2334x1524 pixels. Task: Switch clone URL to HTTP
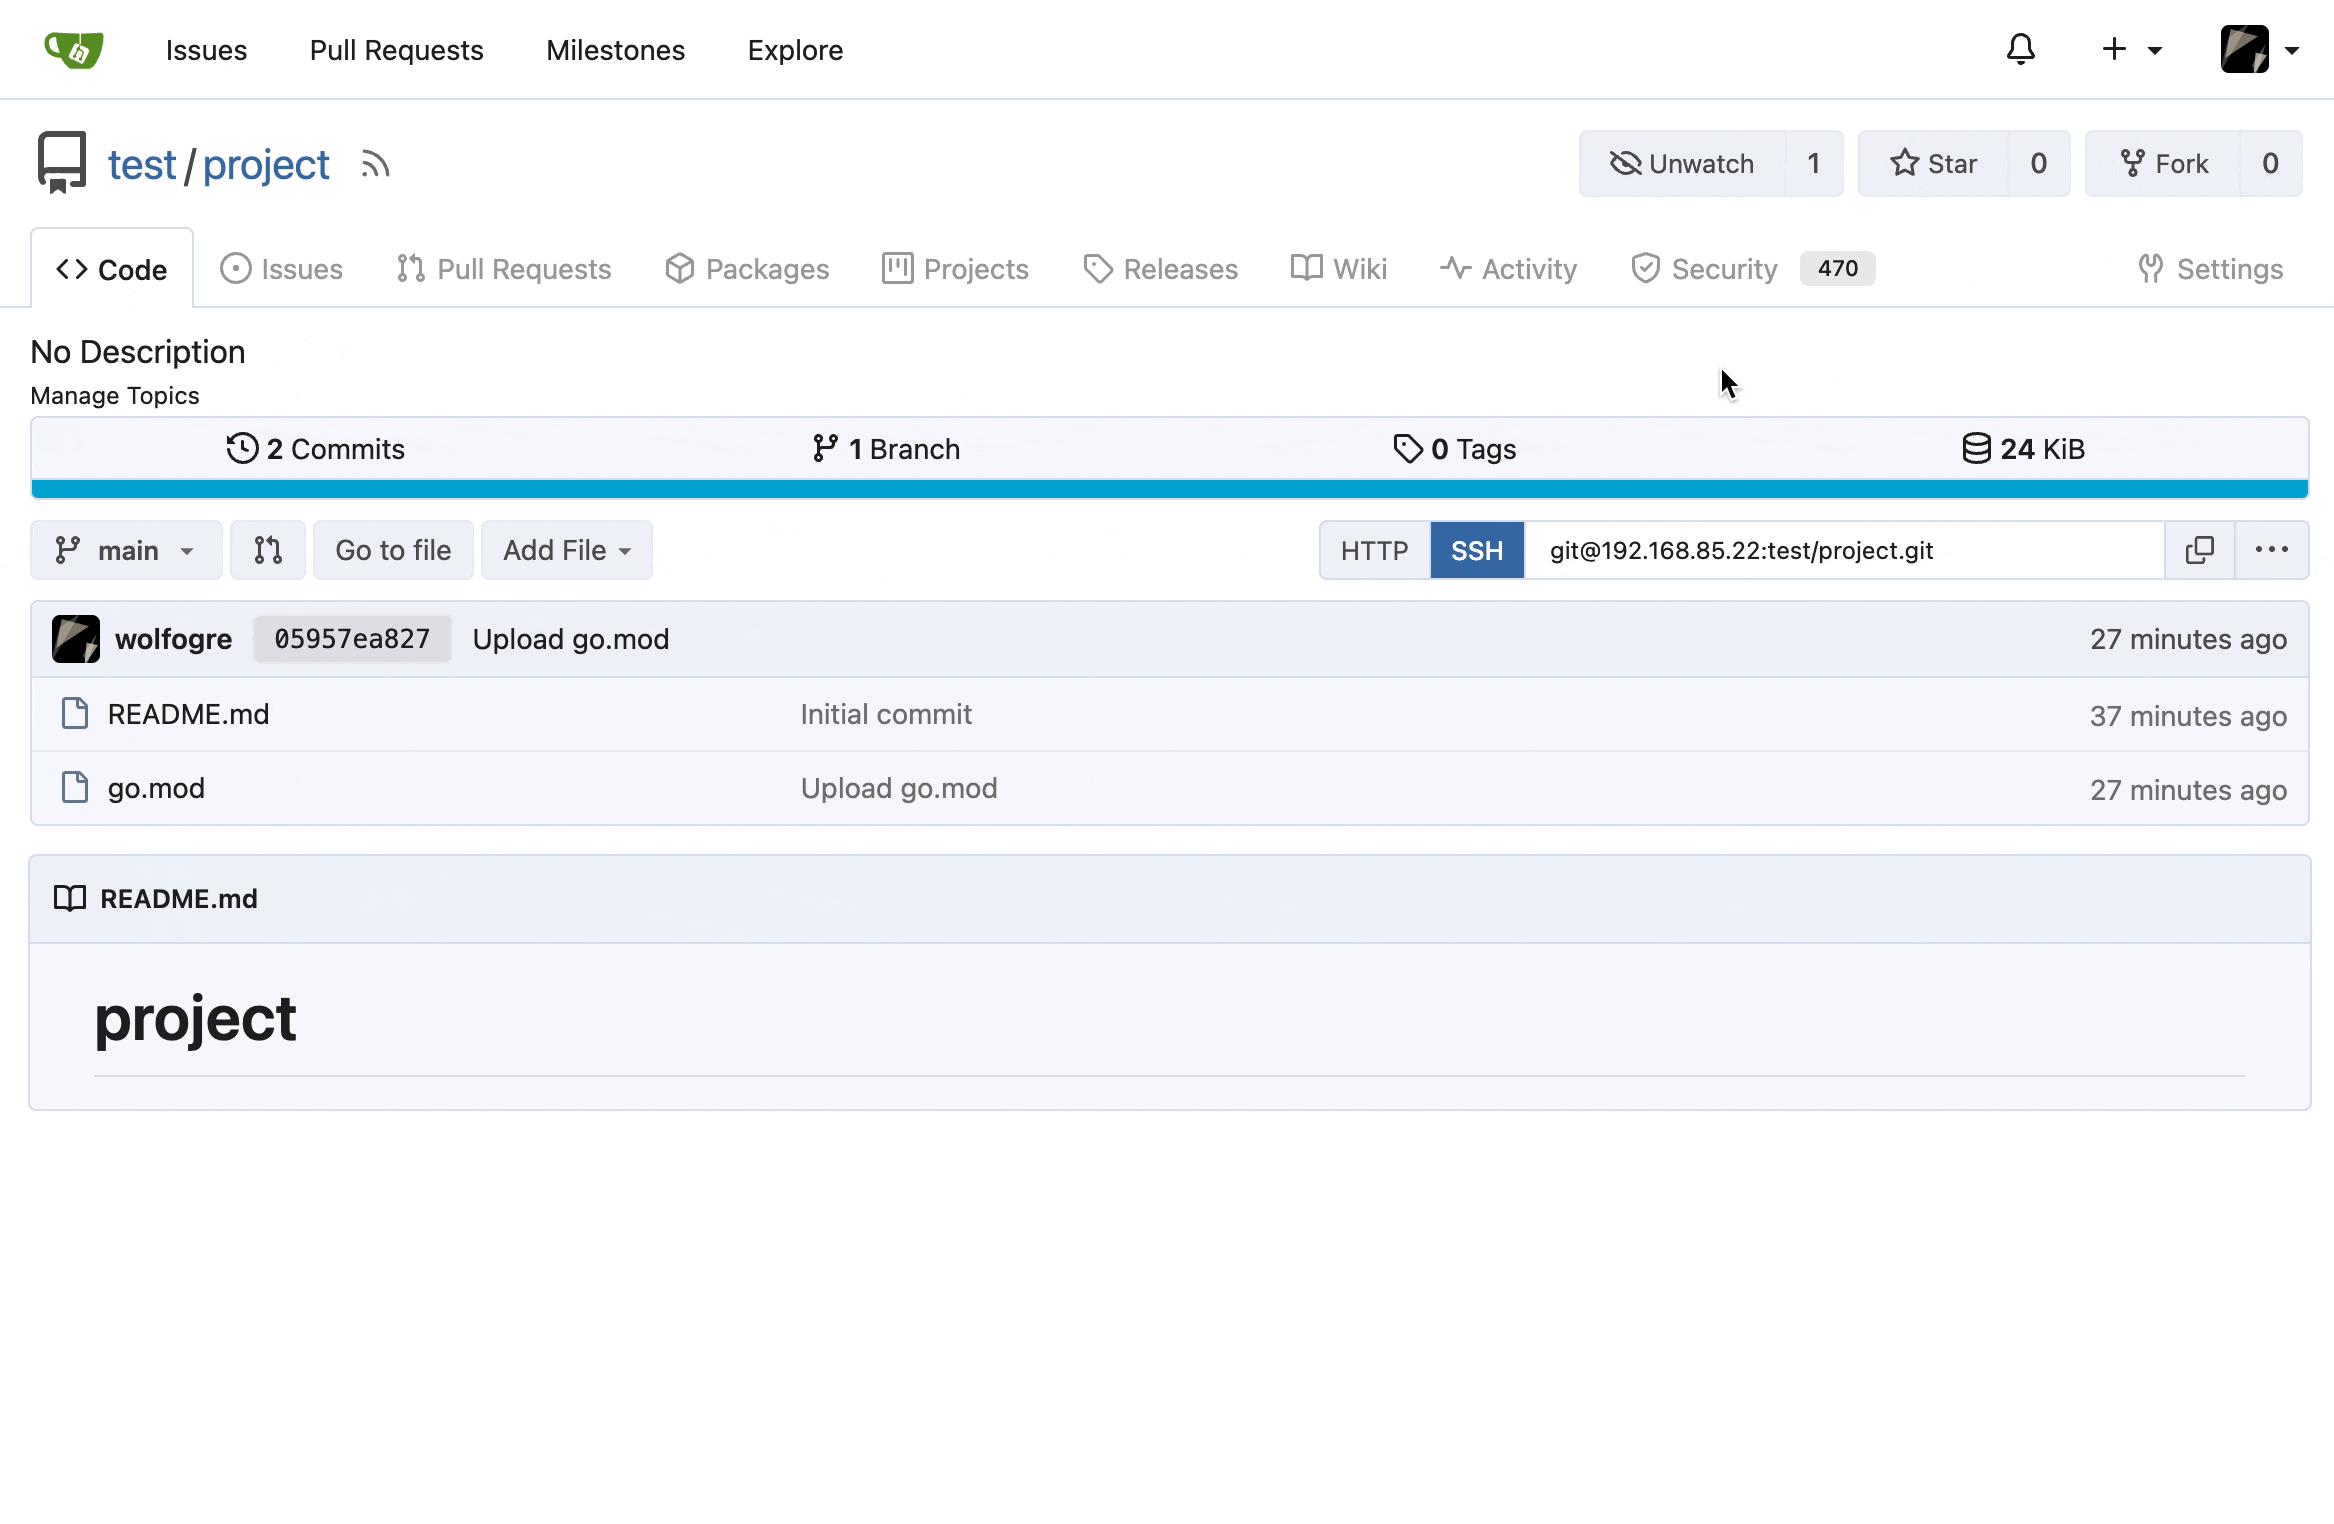[x=1376, y=550]
